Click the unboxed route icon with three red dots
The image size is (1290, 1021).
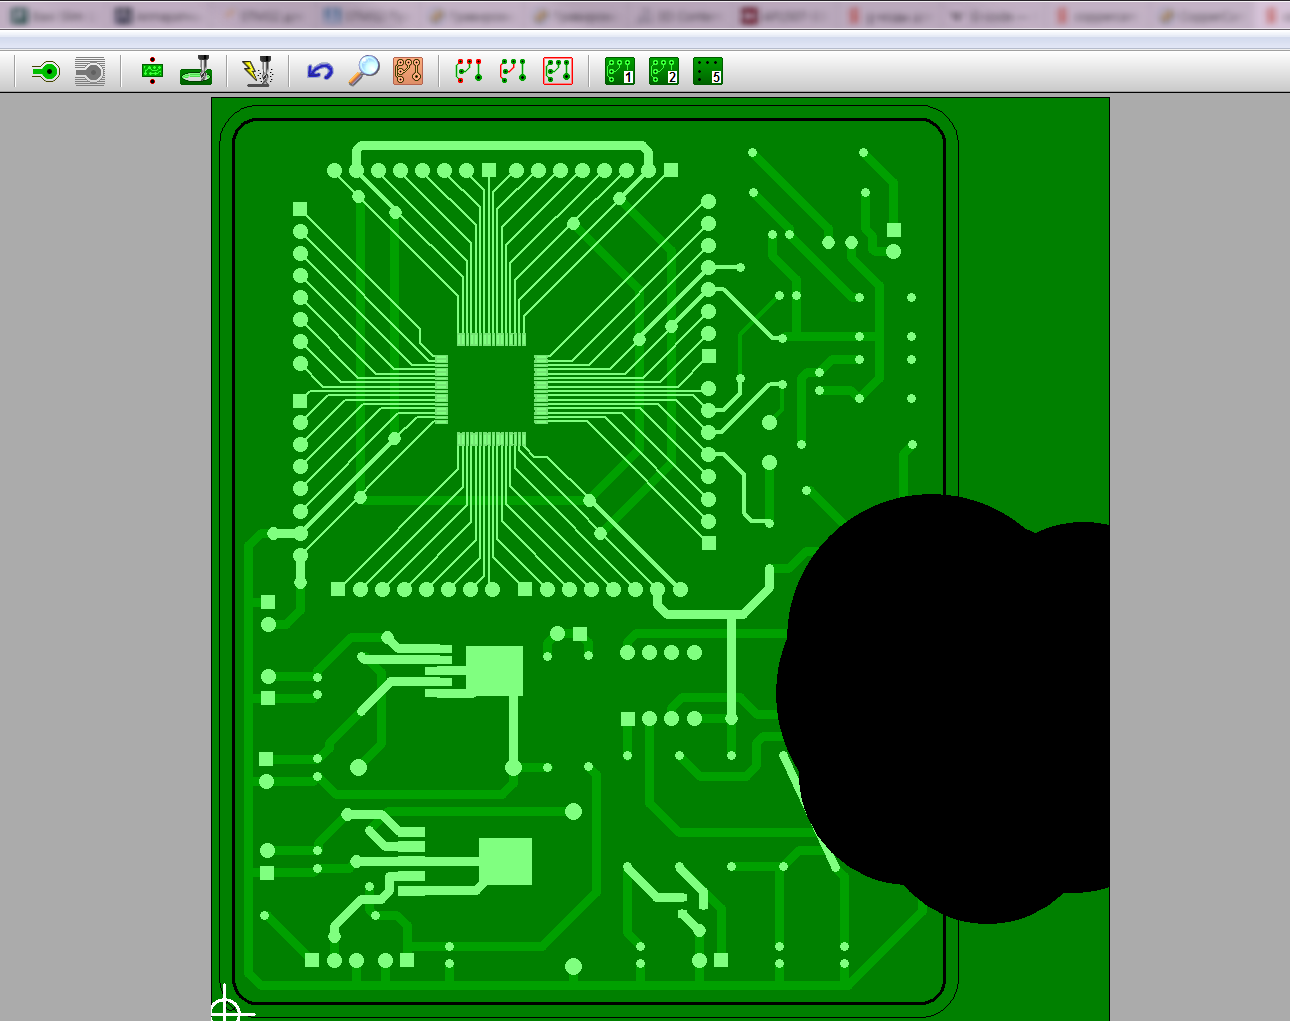[x=469, y=71]
